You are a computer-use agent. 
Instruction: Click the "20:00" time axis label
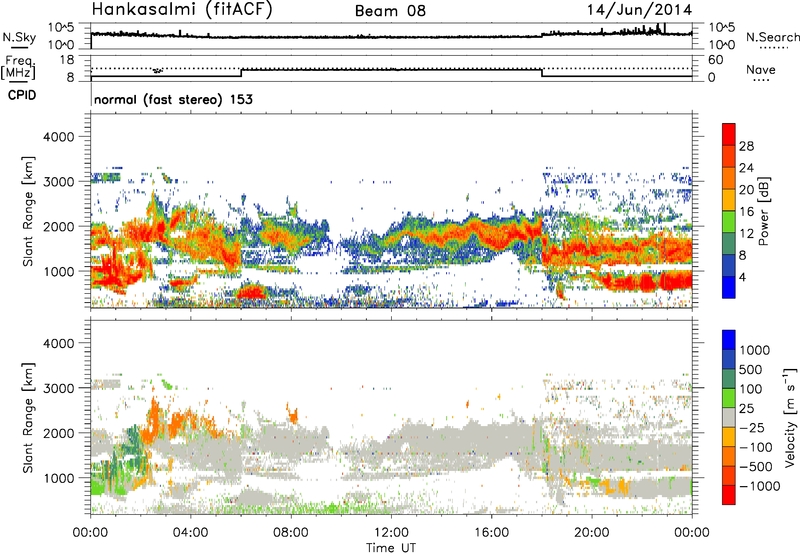pyautogui.click(x=592, y=533)
